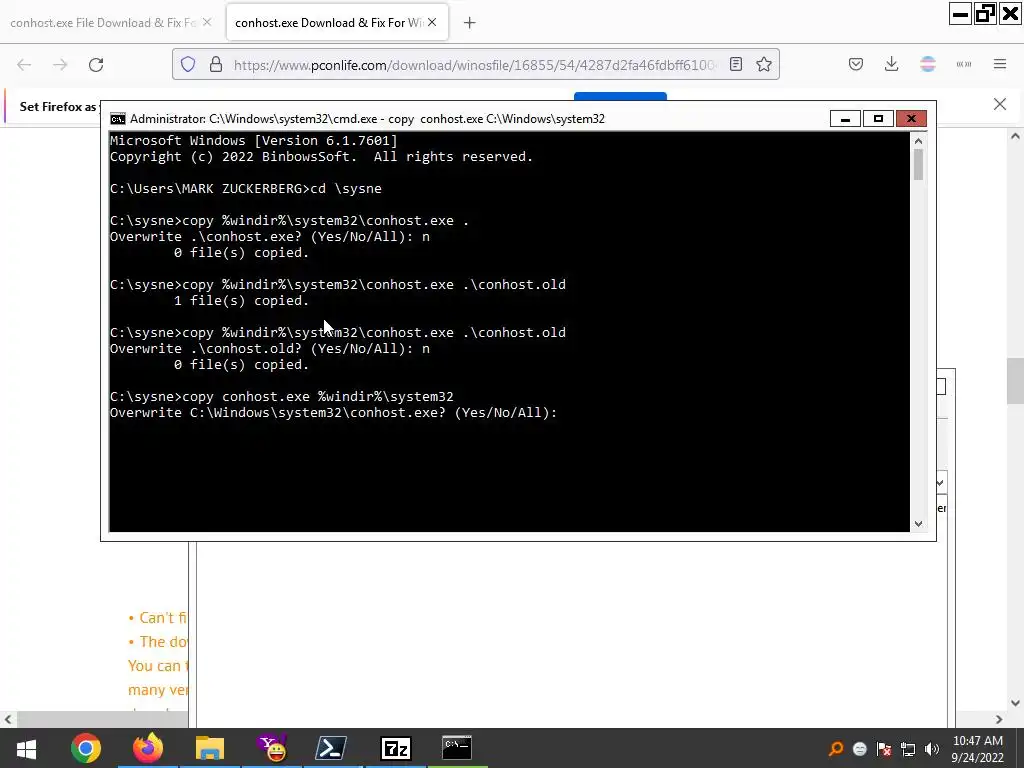Image resolution: width=1024 pixels, height=768 pixels.
Task: Open the Windows Start menu
Action: point(26,748)
